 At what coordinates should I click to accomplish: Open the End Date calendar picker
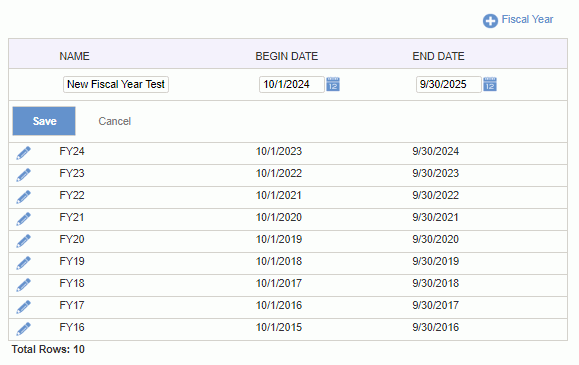[x=490, y=84]
